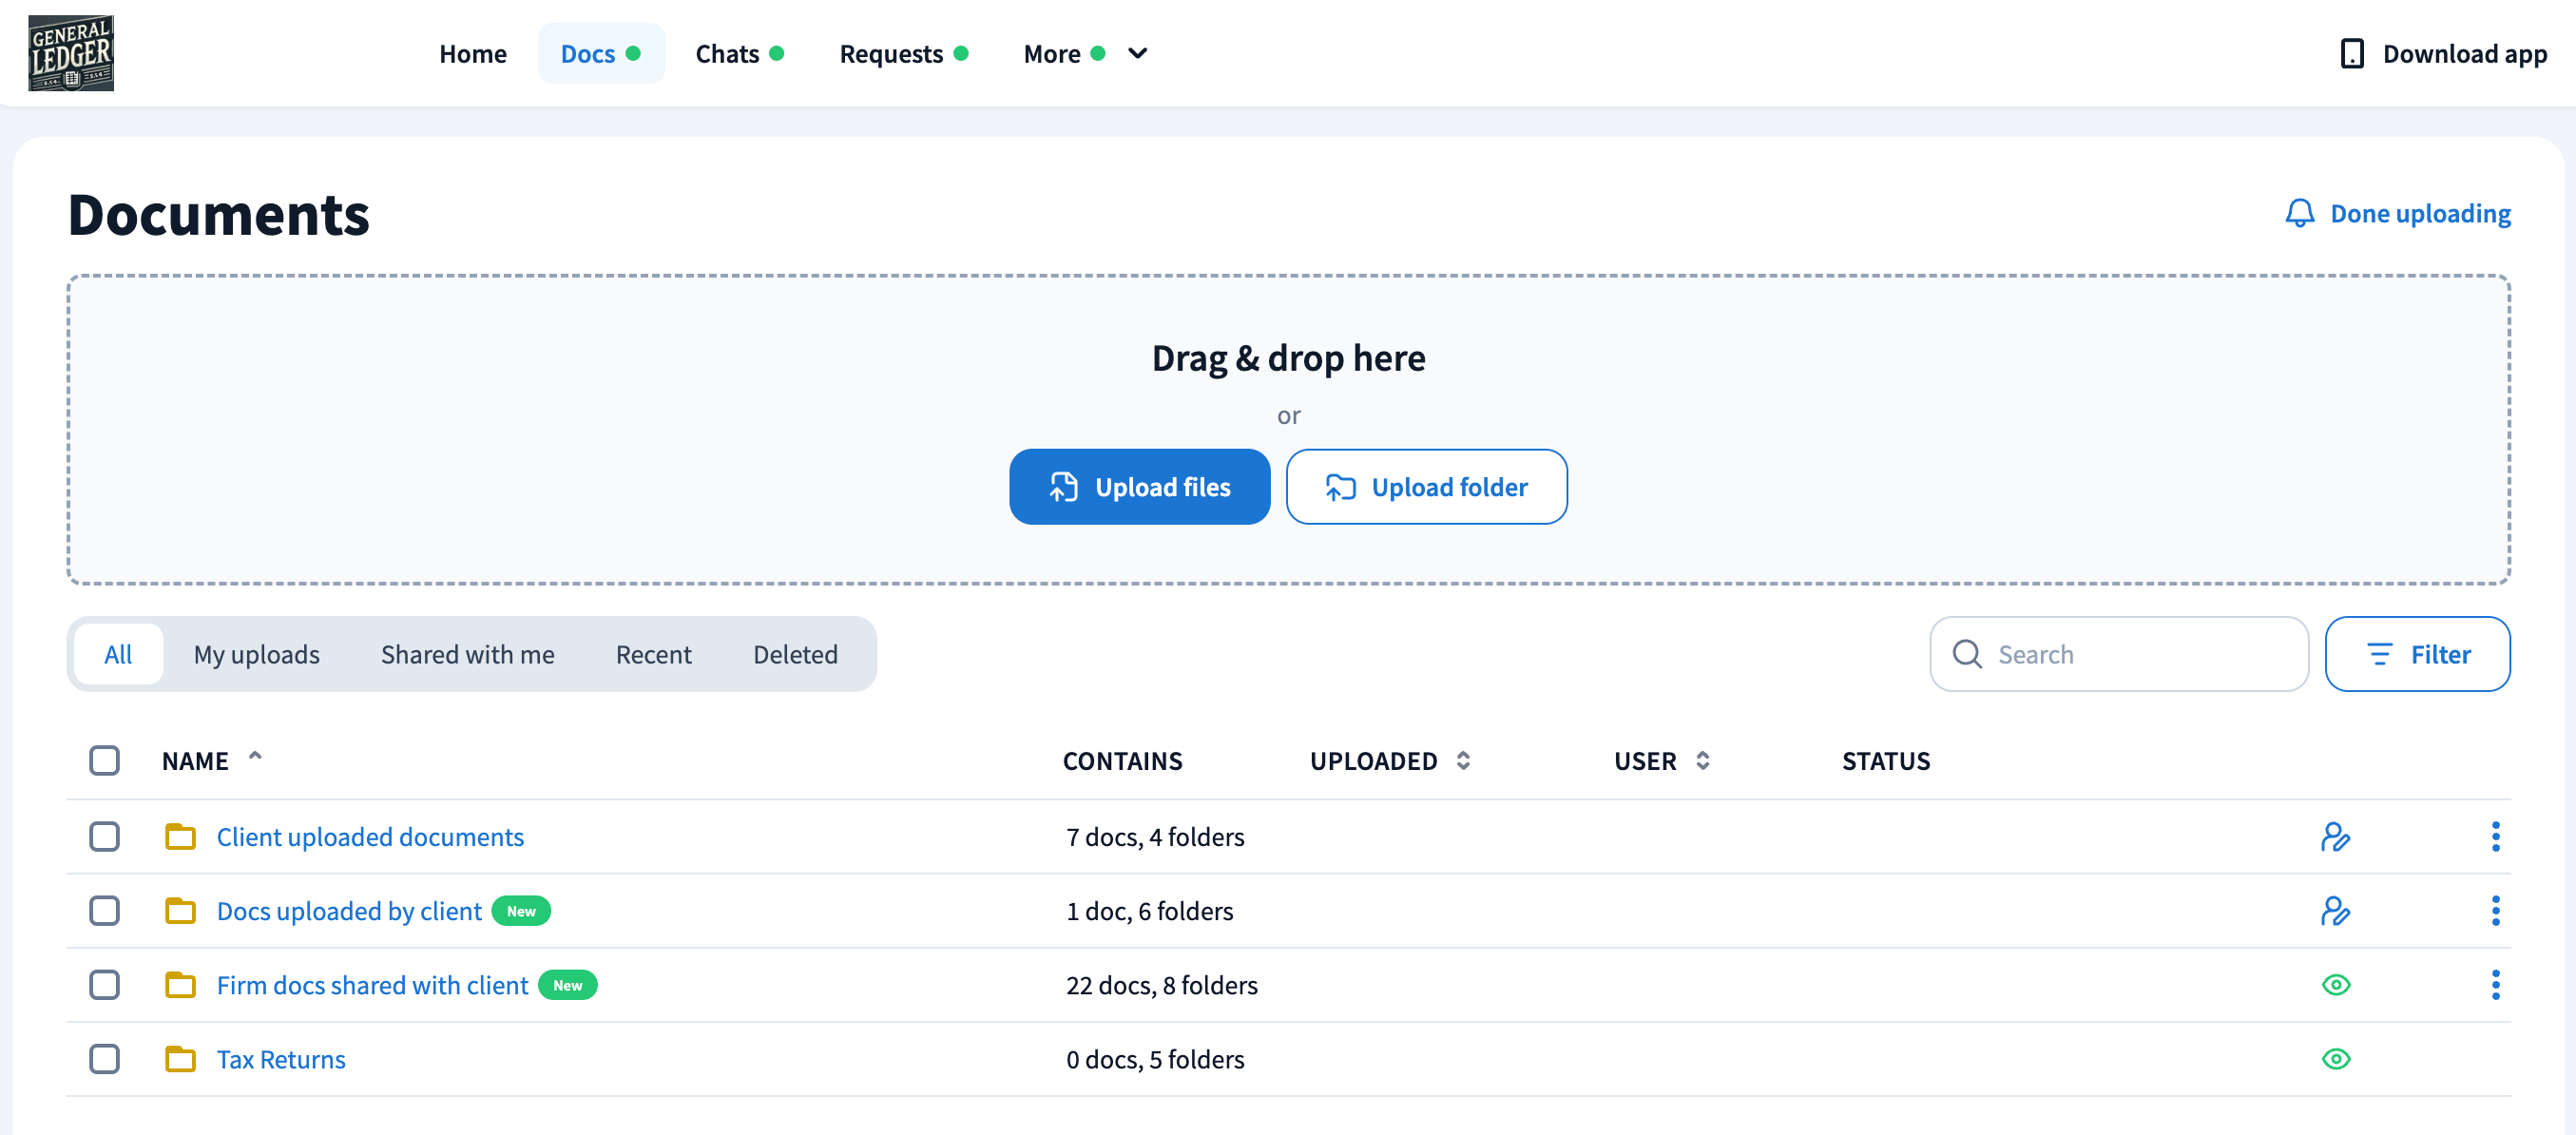Click the CONTAINS column header
The height and width of the screenshot is (1135, 2576).
[1122, 760]
